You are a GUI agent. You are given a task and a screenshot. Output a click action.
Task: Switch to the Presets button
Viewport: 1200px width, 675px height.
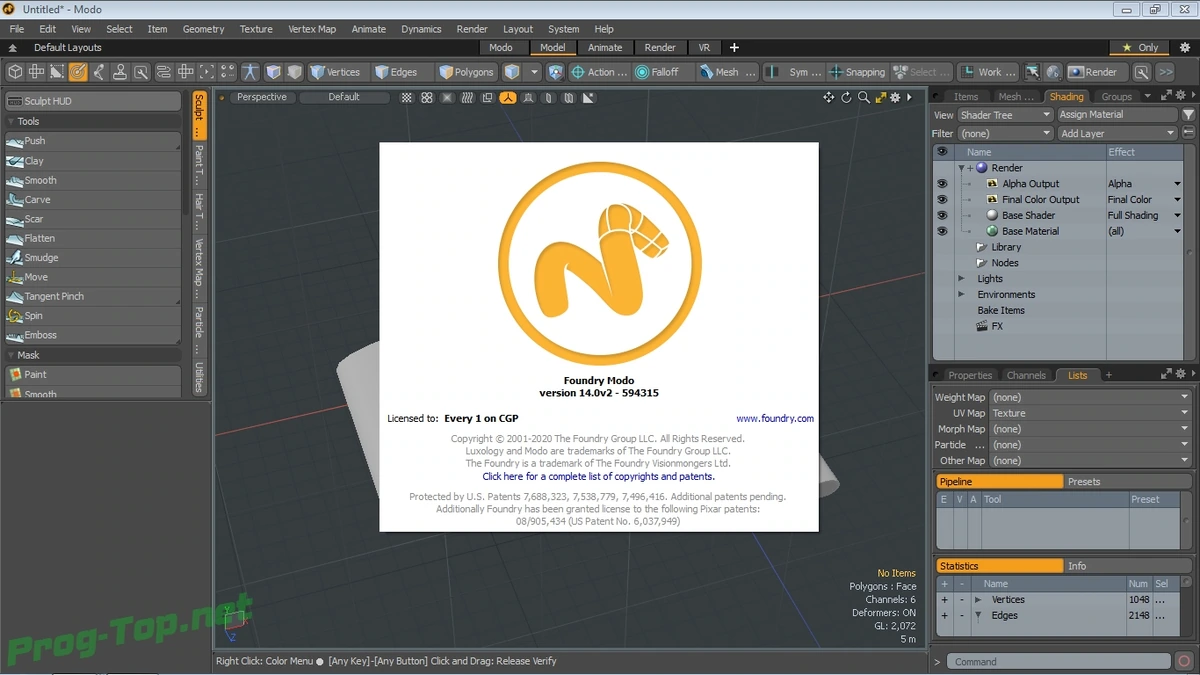(1129, 482)
